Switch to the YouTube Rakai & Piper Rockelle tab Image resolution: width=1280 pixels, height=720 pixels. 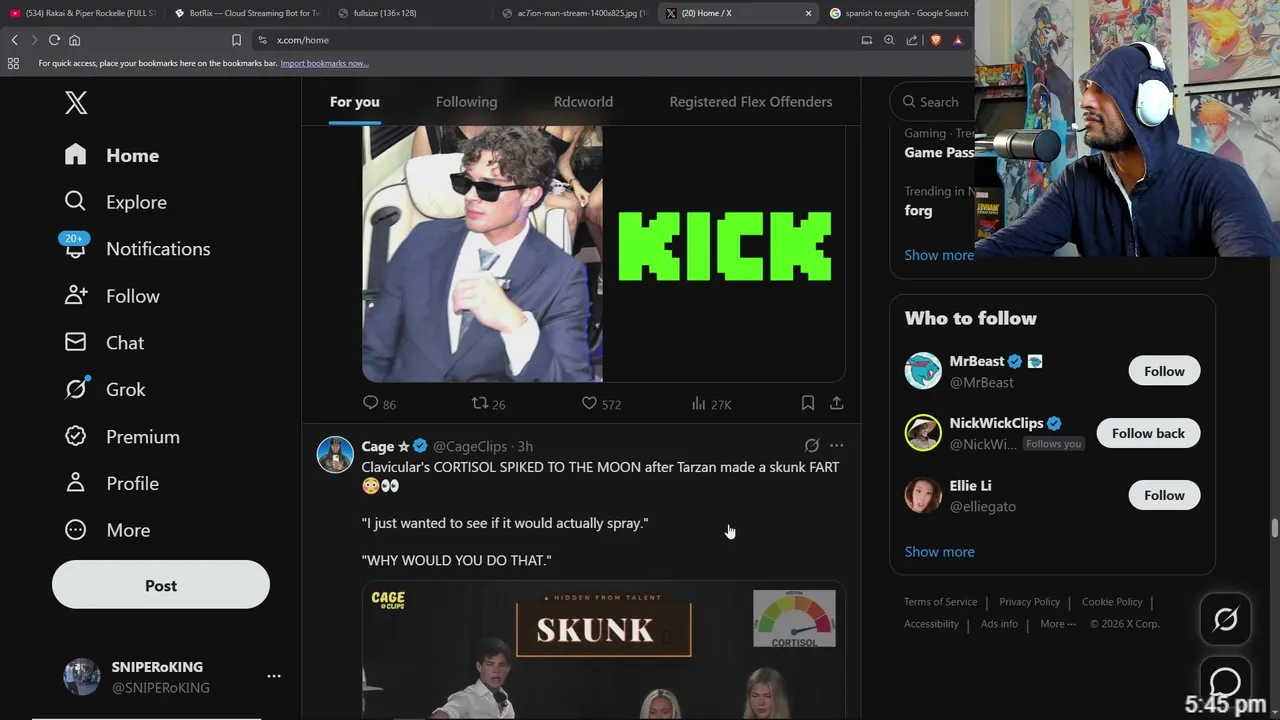pyautogui.click(x=82, y=13)
